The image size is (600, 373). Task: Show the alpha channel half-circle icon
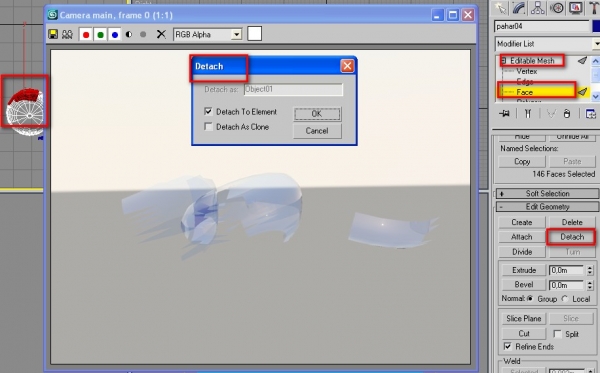point(129,34)
